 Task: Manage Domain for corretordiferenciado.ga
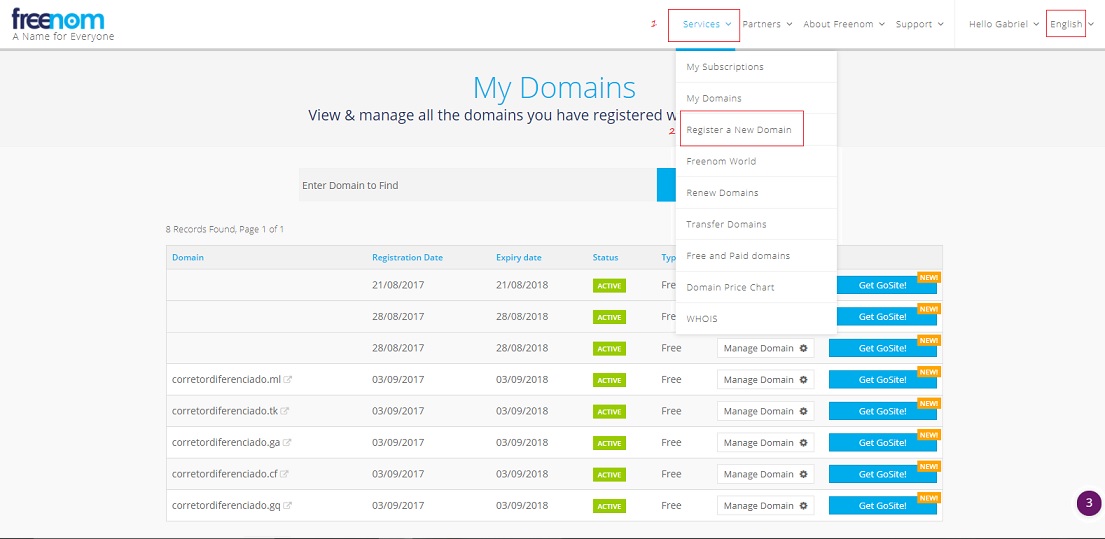pos(765,443)
